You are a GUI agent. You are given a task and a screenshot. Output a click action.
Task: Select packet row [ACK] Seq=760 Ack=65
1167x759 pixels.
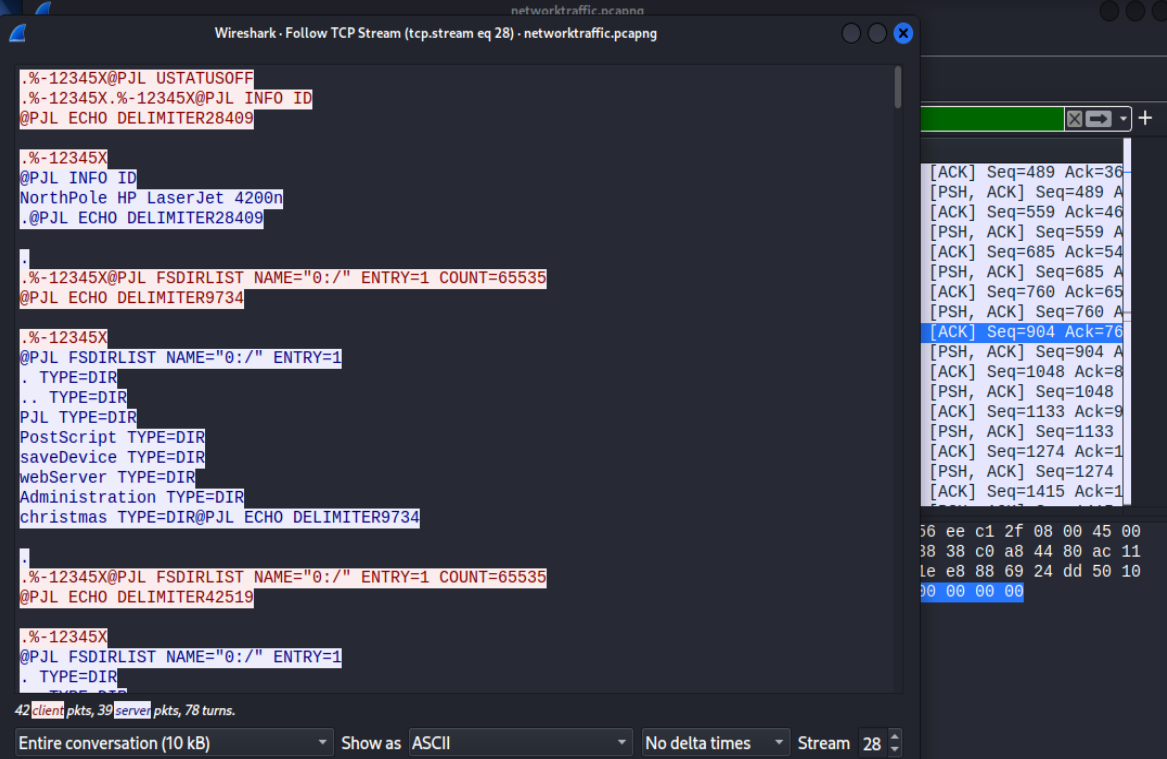[x=1022, y=292]
